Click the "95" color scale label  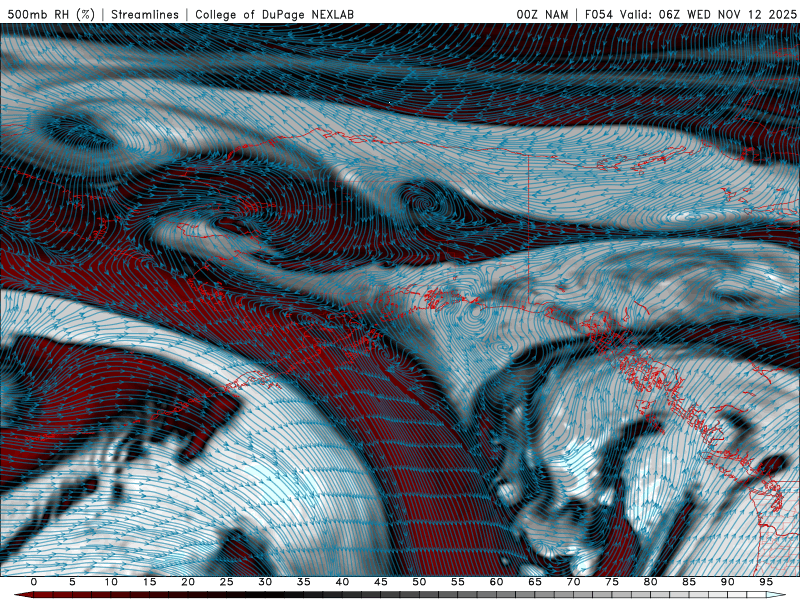[x=766, y=582]
